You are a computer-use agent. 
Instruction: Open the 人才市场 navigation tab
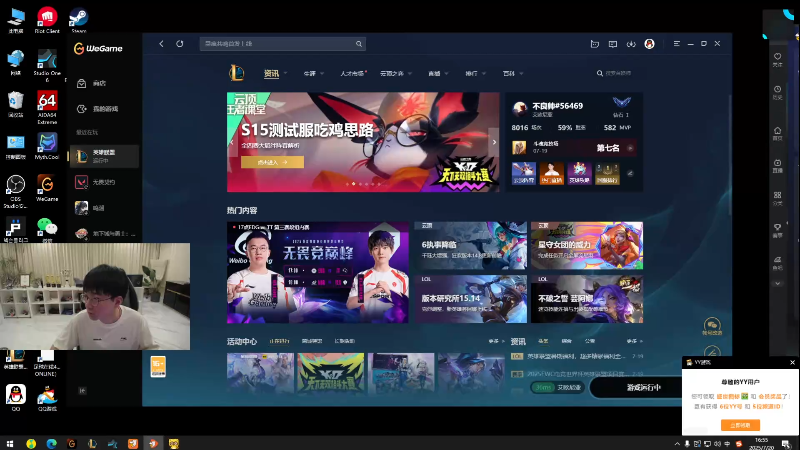point(352,73)
